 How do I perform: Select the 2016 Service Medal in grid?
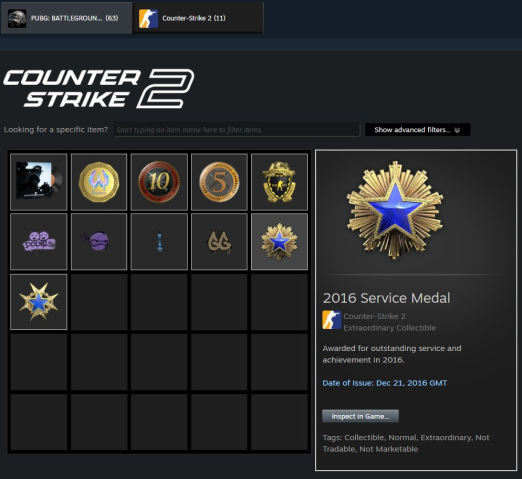(x=279, y=242)
